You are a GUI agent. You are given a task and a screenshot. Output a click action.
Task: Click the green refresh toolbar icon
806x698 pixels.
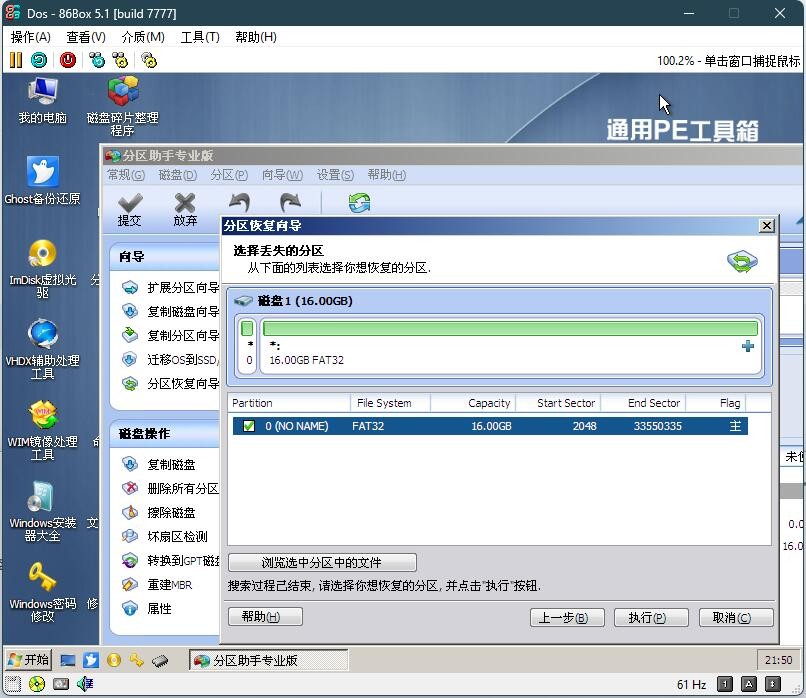pos(359,203)
